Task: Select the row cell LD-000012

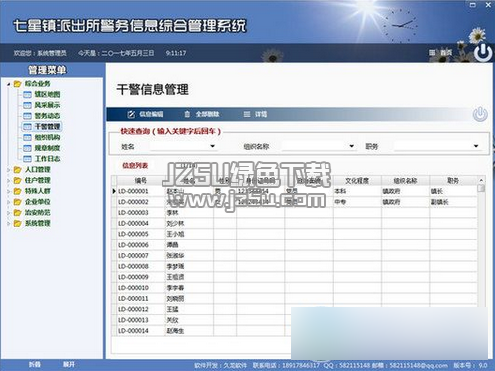Action: (x=141, y=309)
